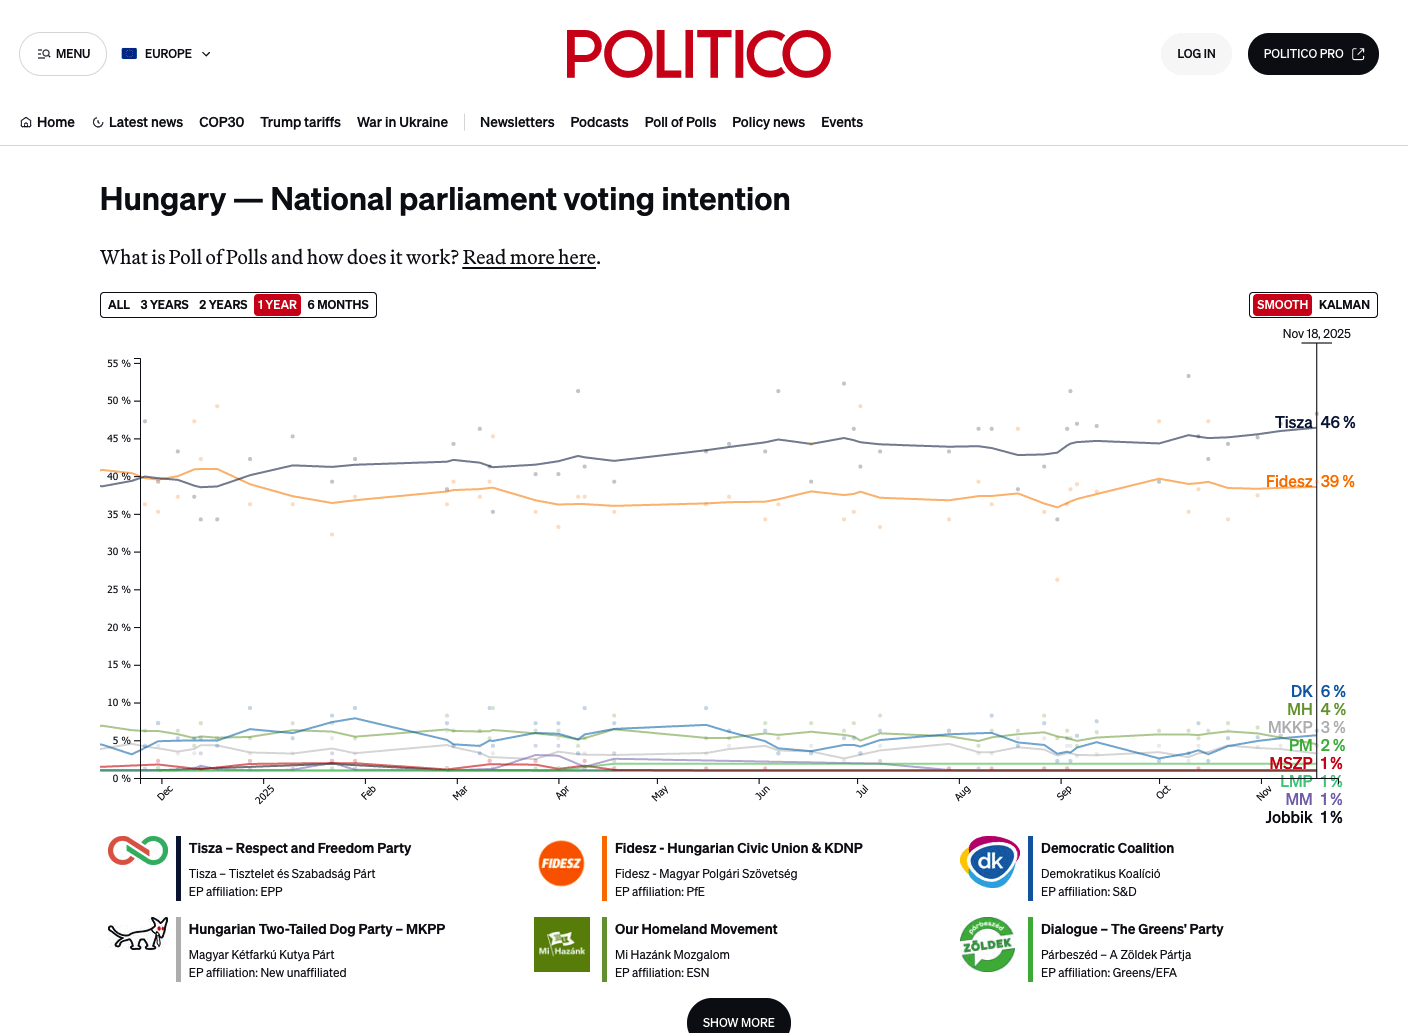The width and height of the screenshot is (1408, 1033).
Task: Click the POLITICO PRO external link button
Action: coord(1313,54)
